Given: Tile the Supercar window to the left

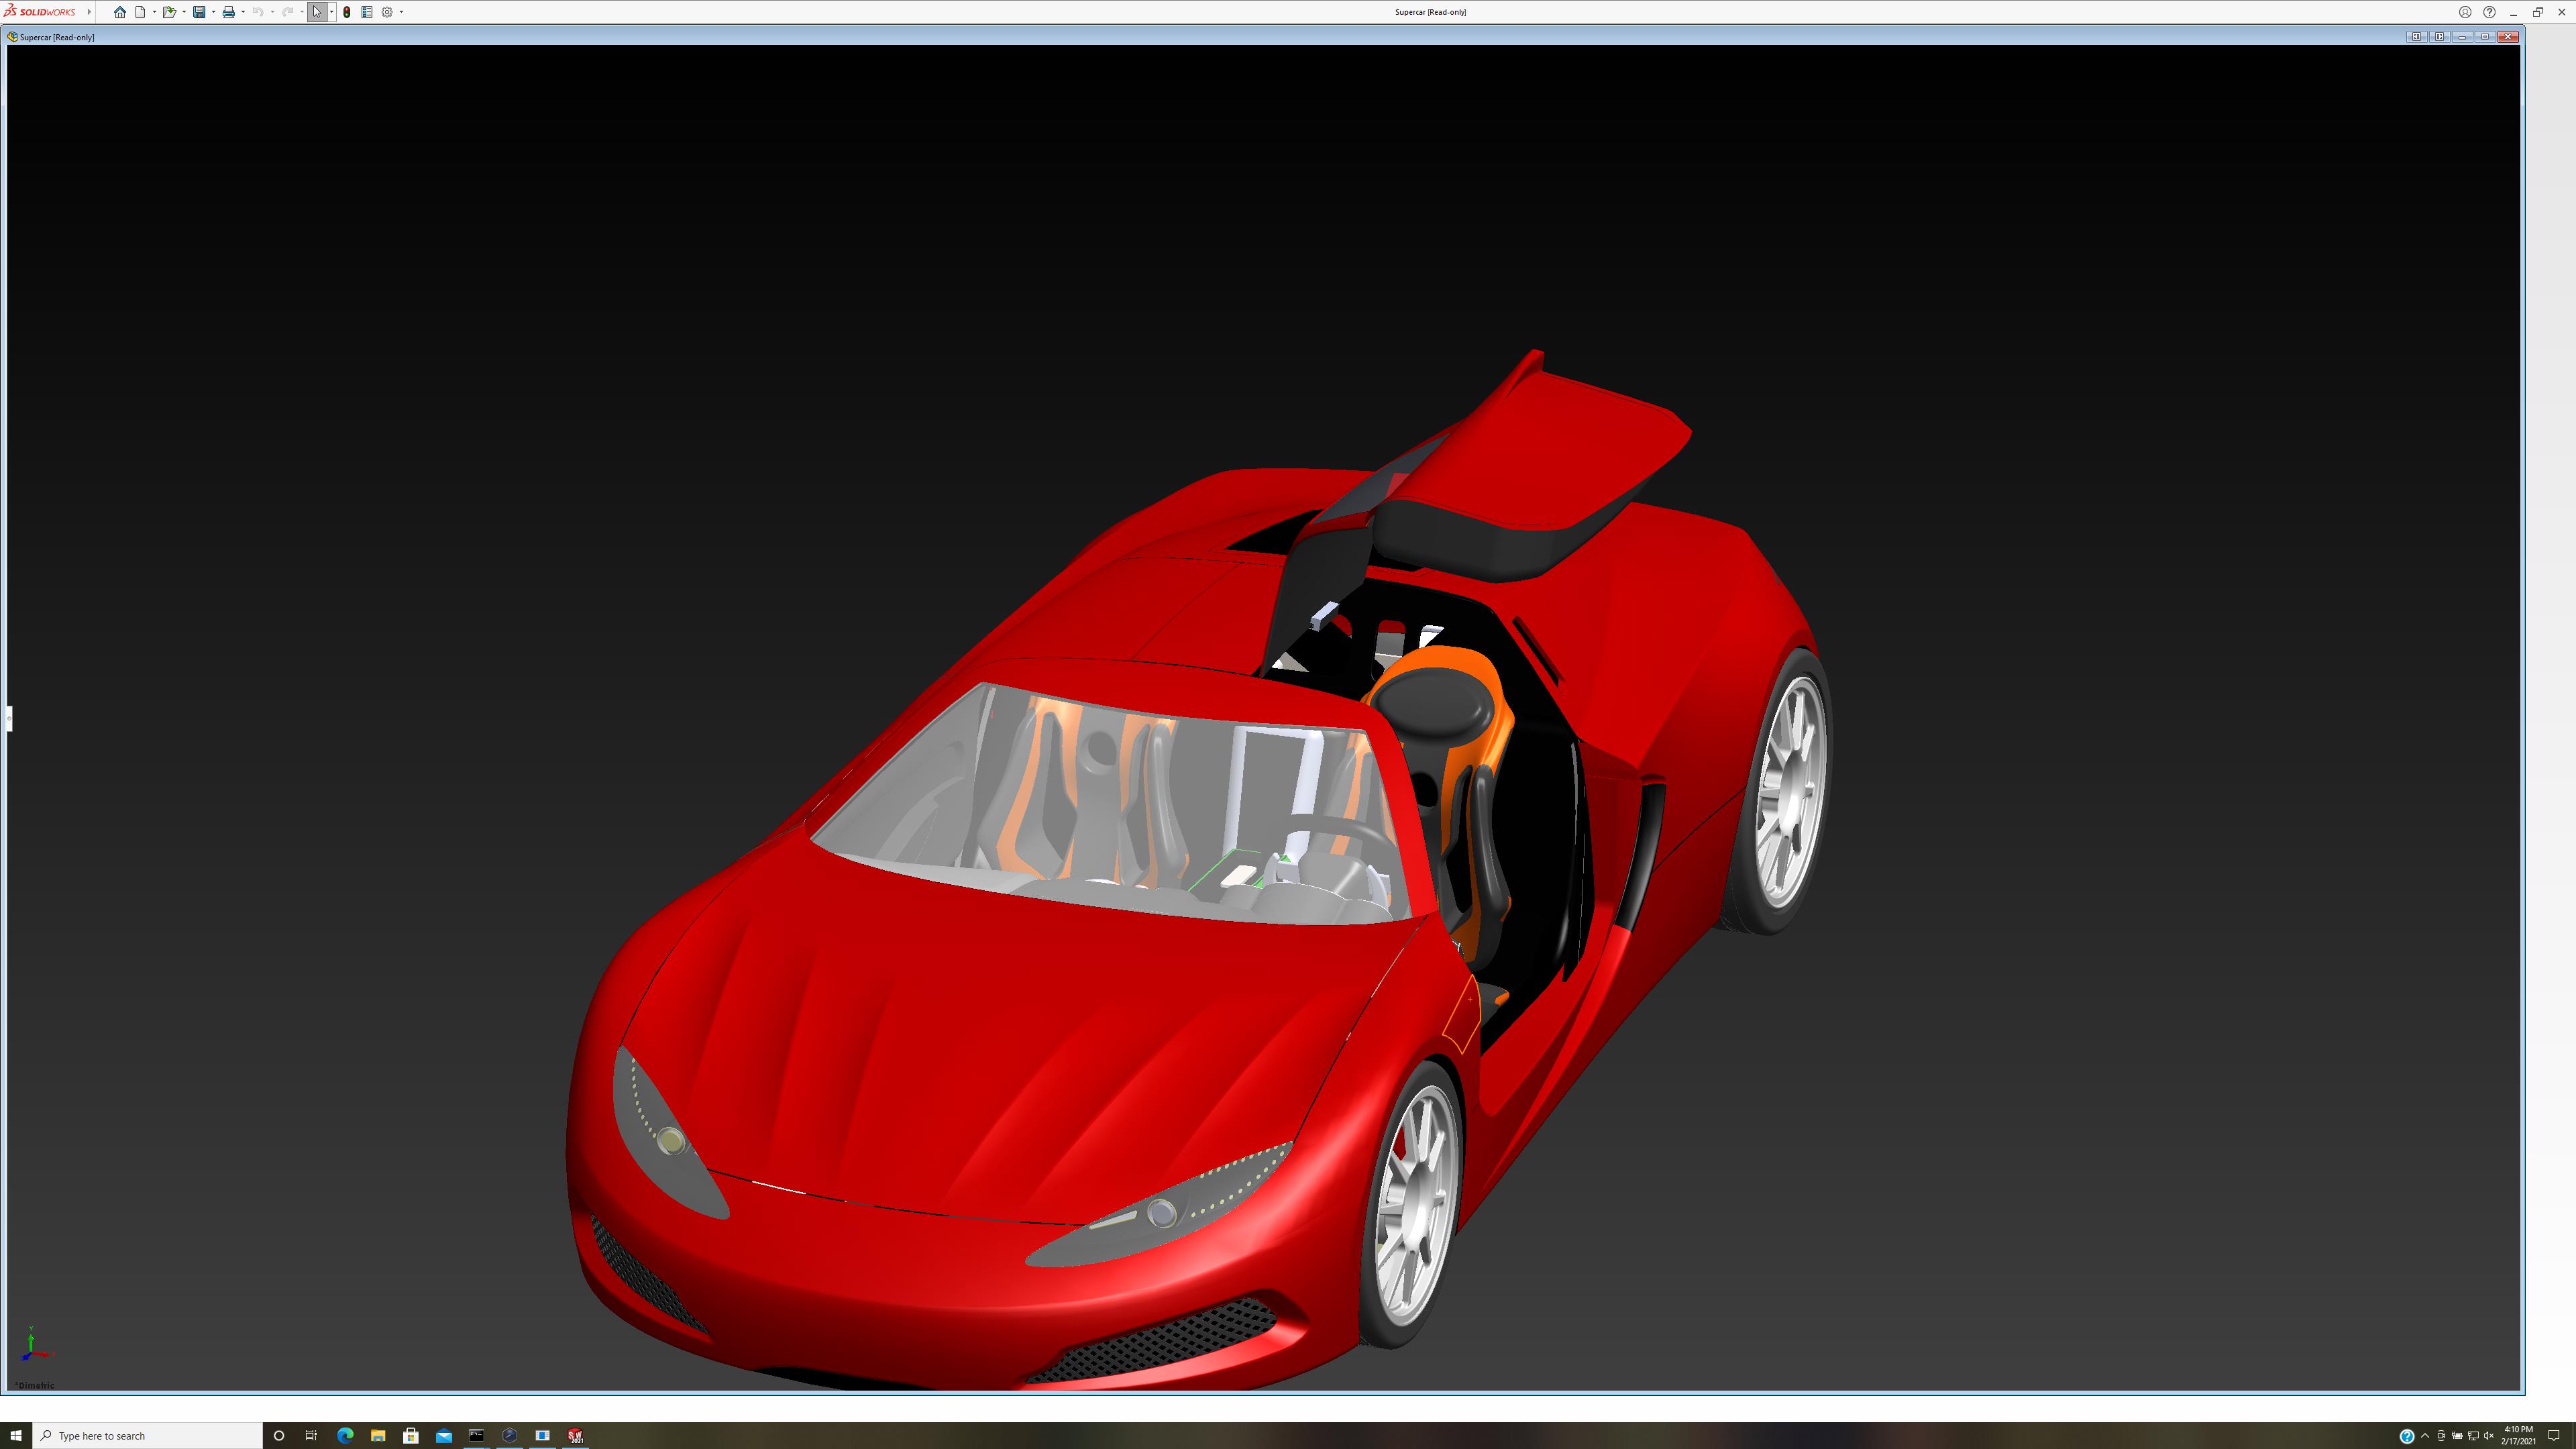Looking at the screenshot, I should [x=2416, y=37].
